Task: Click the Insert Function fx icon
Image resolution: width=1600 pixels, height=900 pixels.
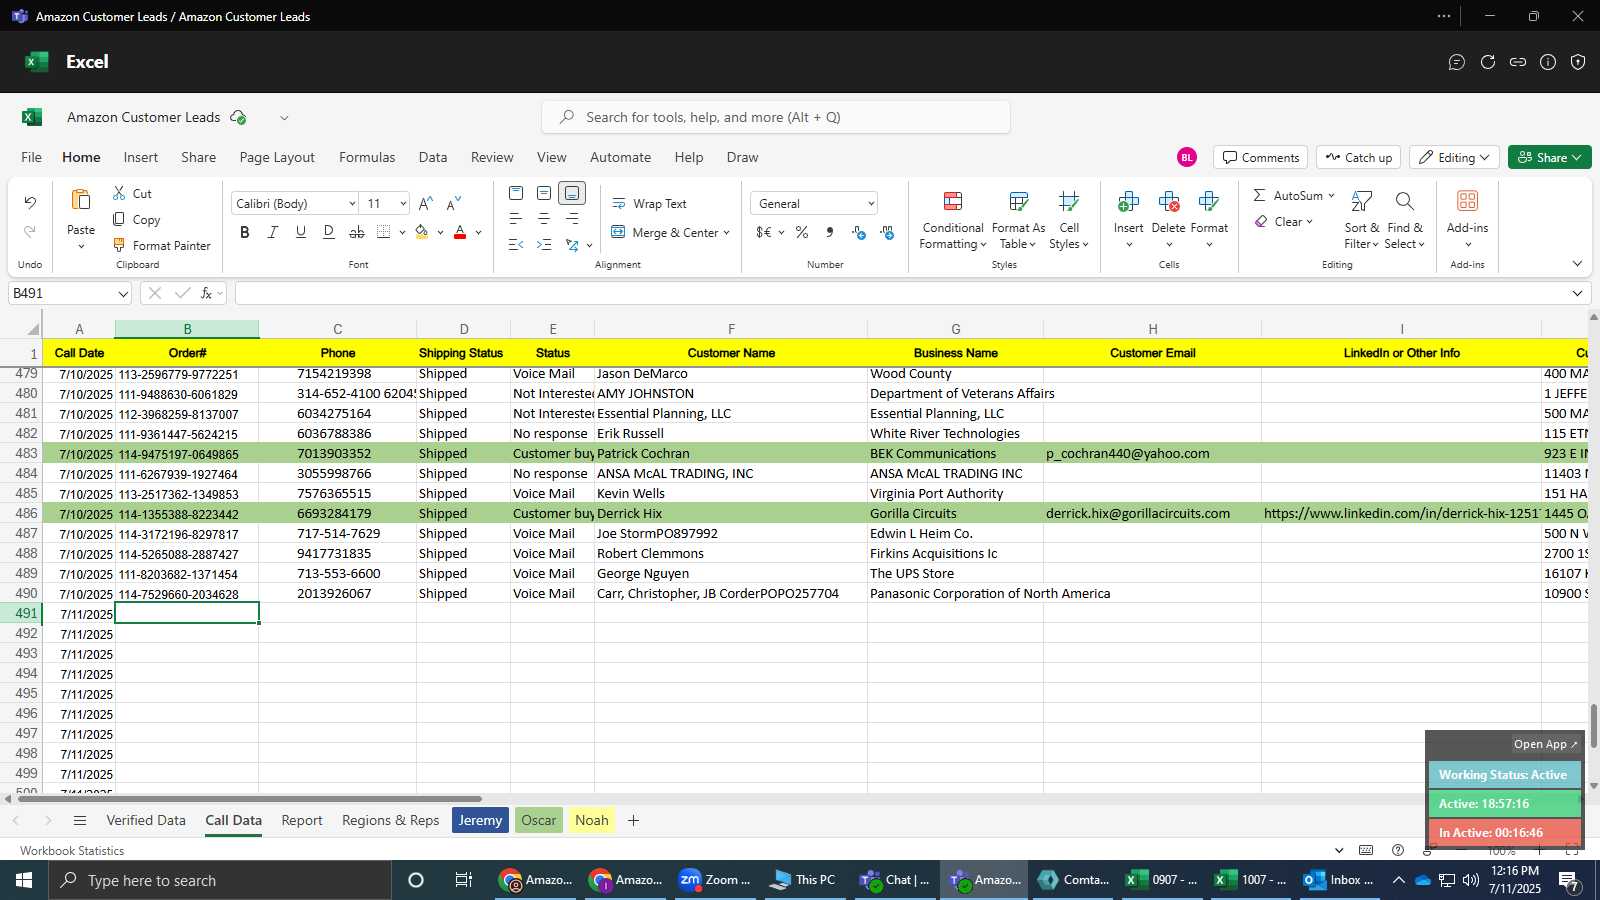Action: coord(206,293)
